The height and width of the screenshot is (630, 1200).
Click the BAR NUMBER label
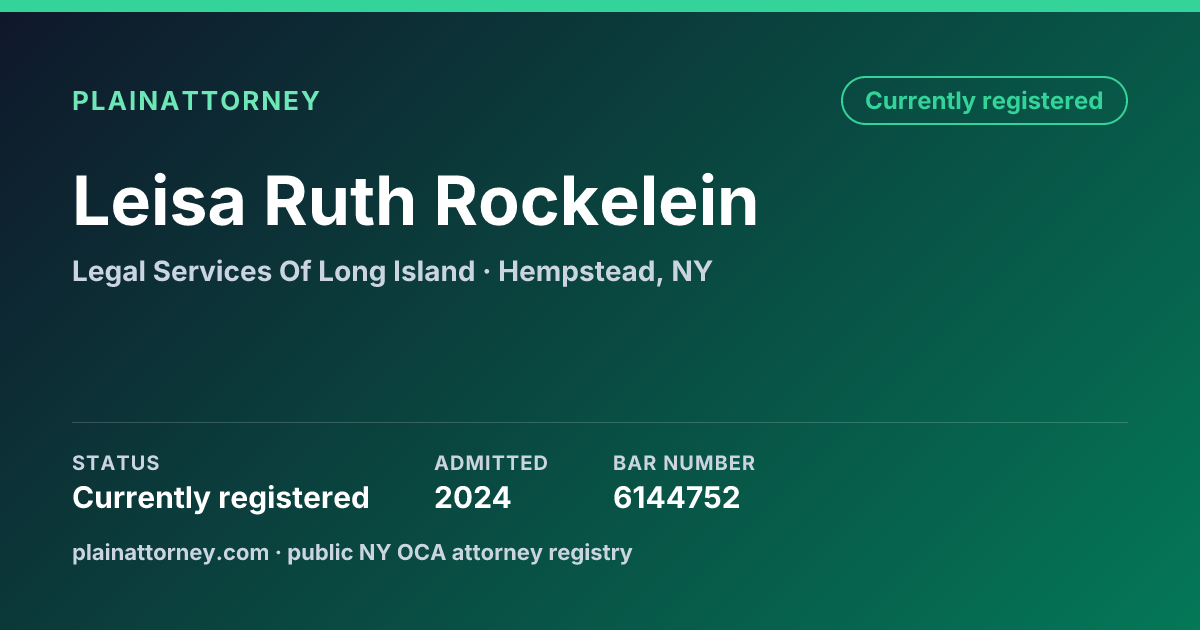(x=684, y=463)
